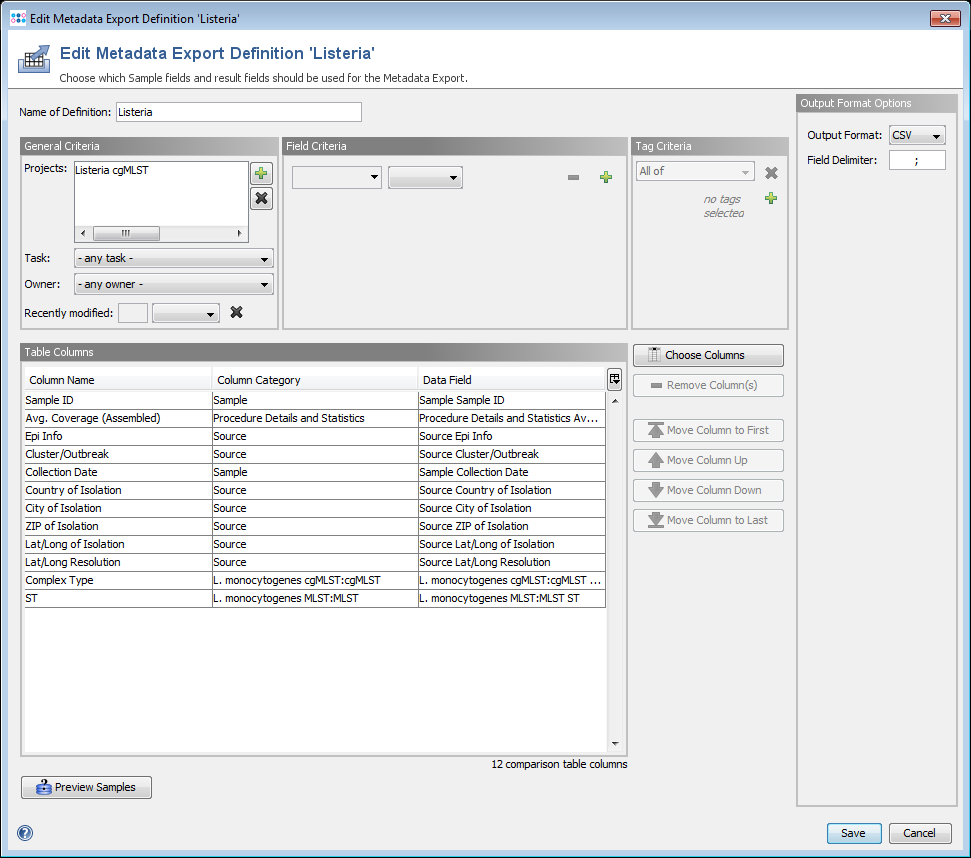
Task: Remove the selected project with the X icon
Action: click(x=261, y=198)
